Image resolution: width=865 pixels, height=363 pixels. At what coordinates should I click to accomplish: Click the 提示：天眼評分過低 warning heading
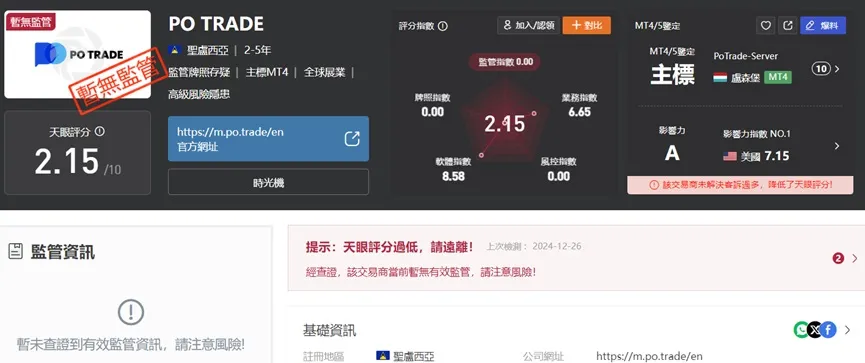pos(389,247)
